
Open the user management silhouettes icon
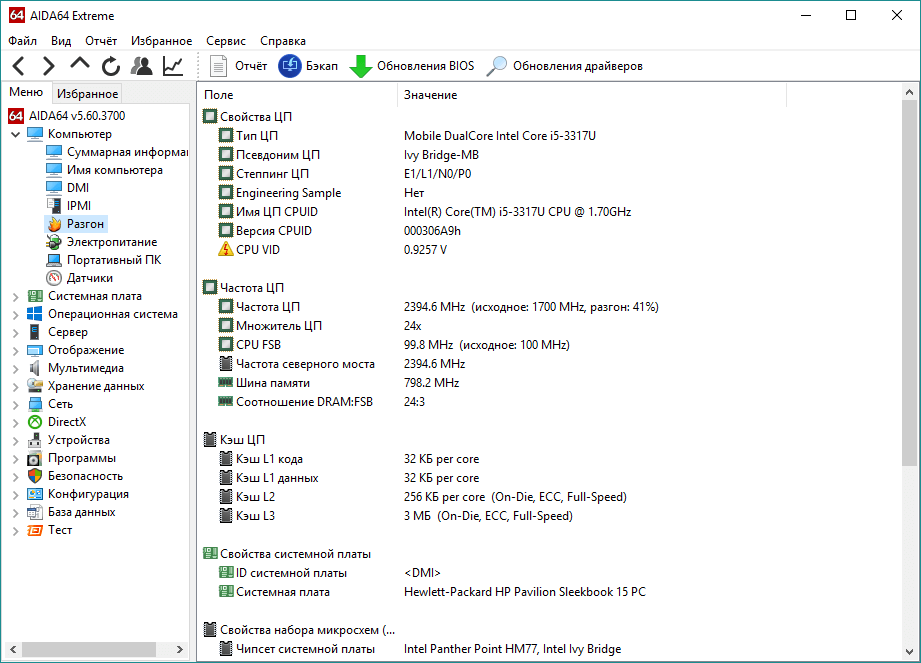[x=142, y=66]
